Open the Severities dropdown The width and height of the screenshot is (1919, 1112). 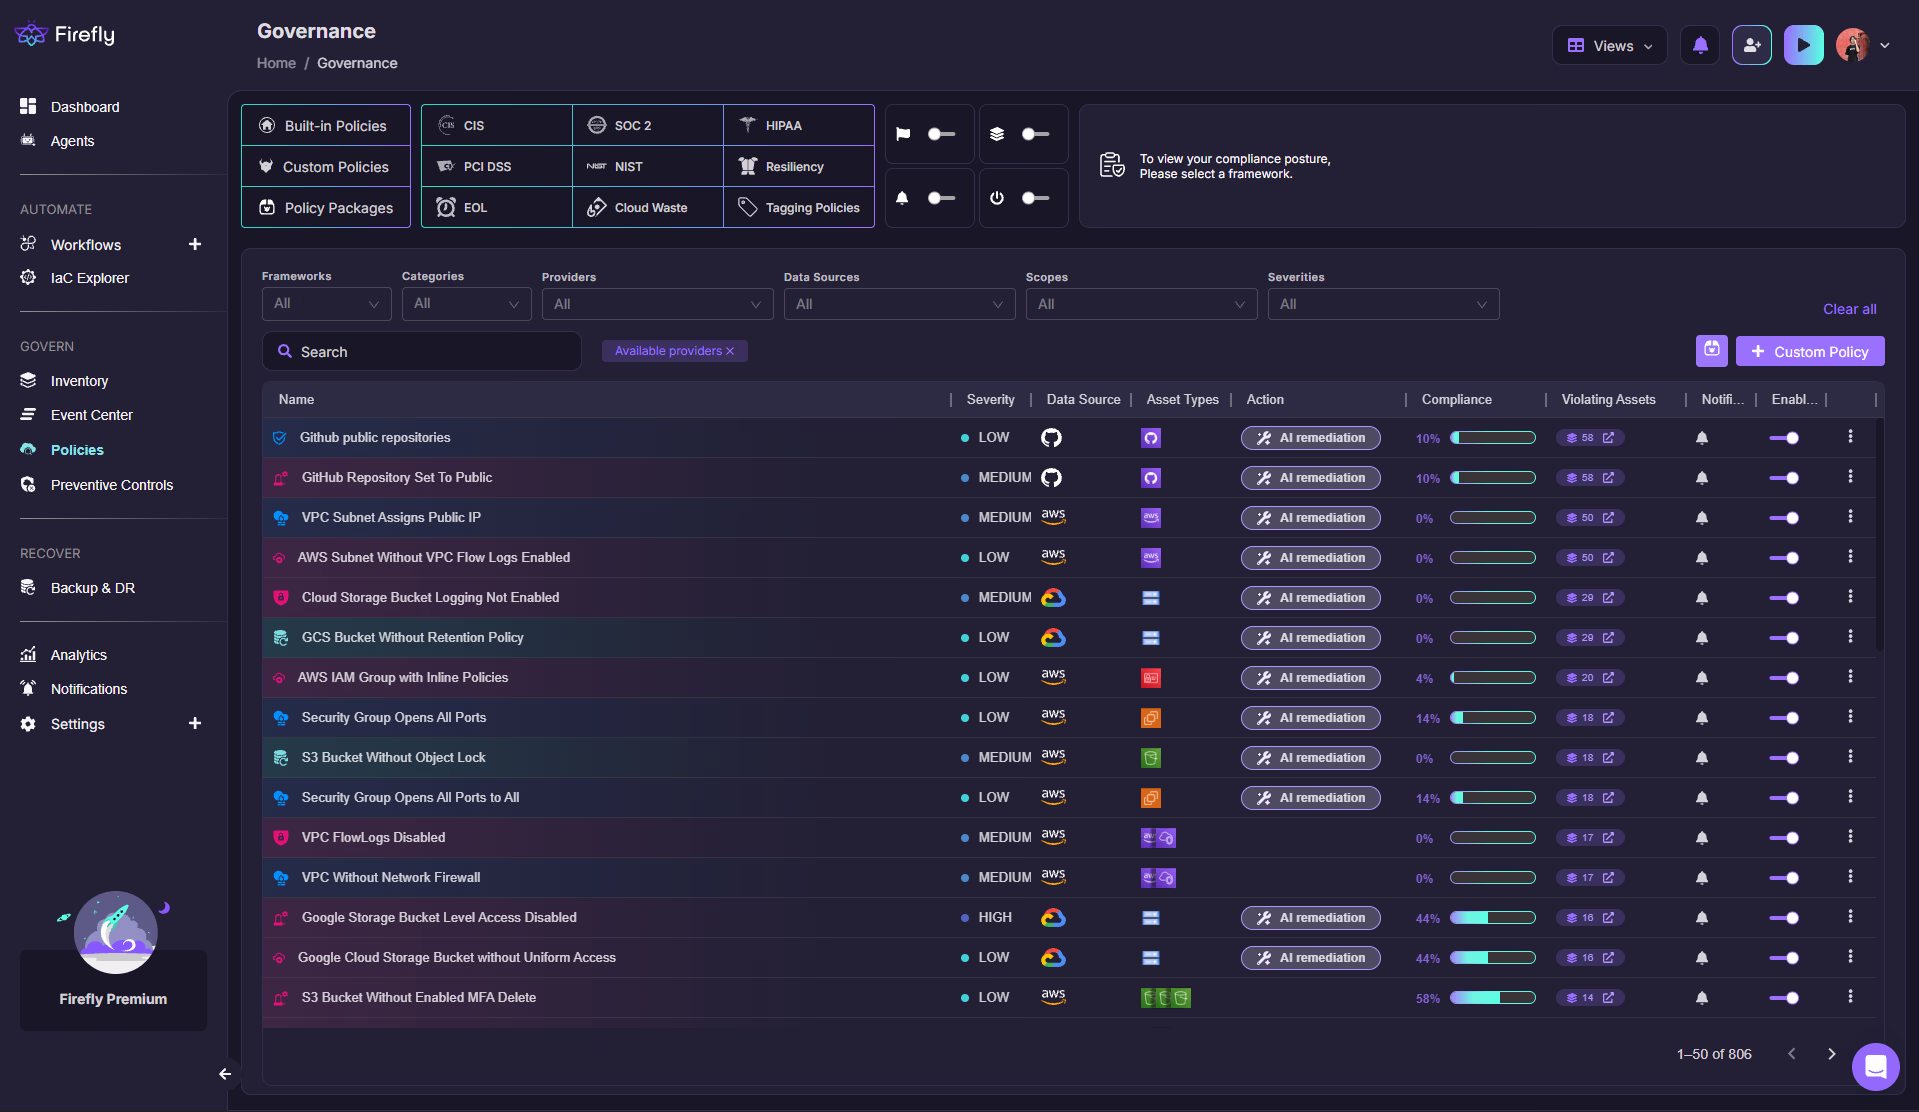tap(1383, 304)
